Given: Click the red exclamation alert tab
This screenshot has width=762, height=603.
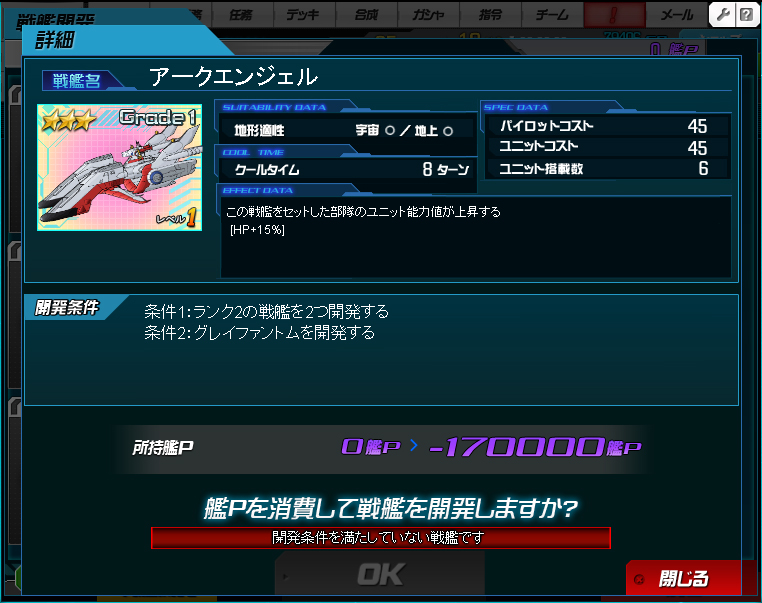Looking at the screenshot, I should coord(614,15).
